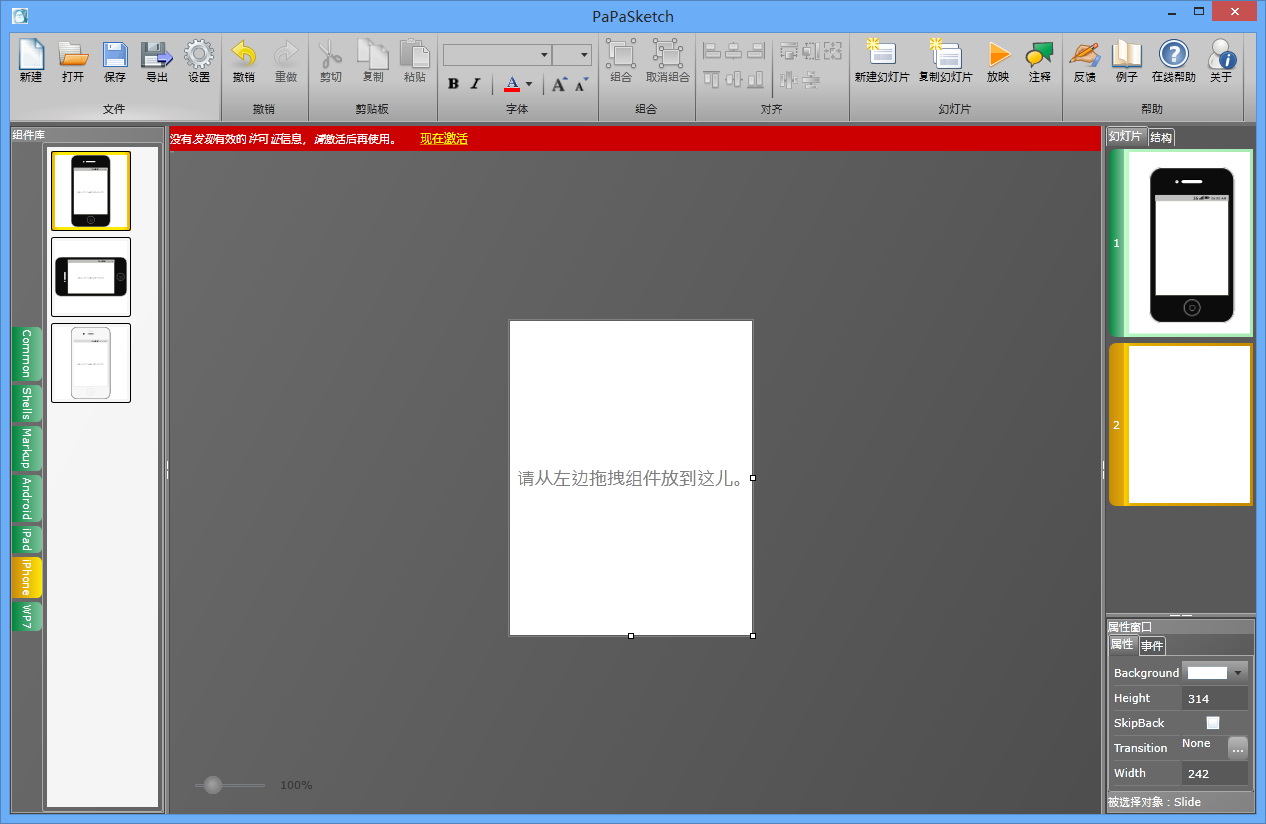This screenshot has width=1266, height=824.
Task: Click align top icon
Action: [x=712, y=79]
